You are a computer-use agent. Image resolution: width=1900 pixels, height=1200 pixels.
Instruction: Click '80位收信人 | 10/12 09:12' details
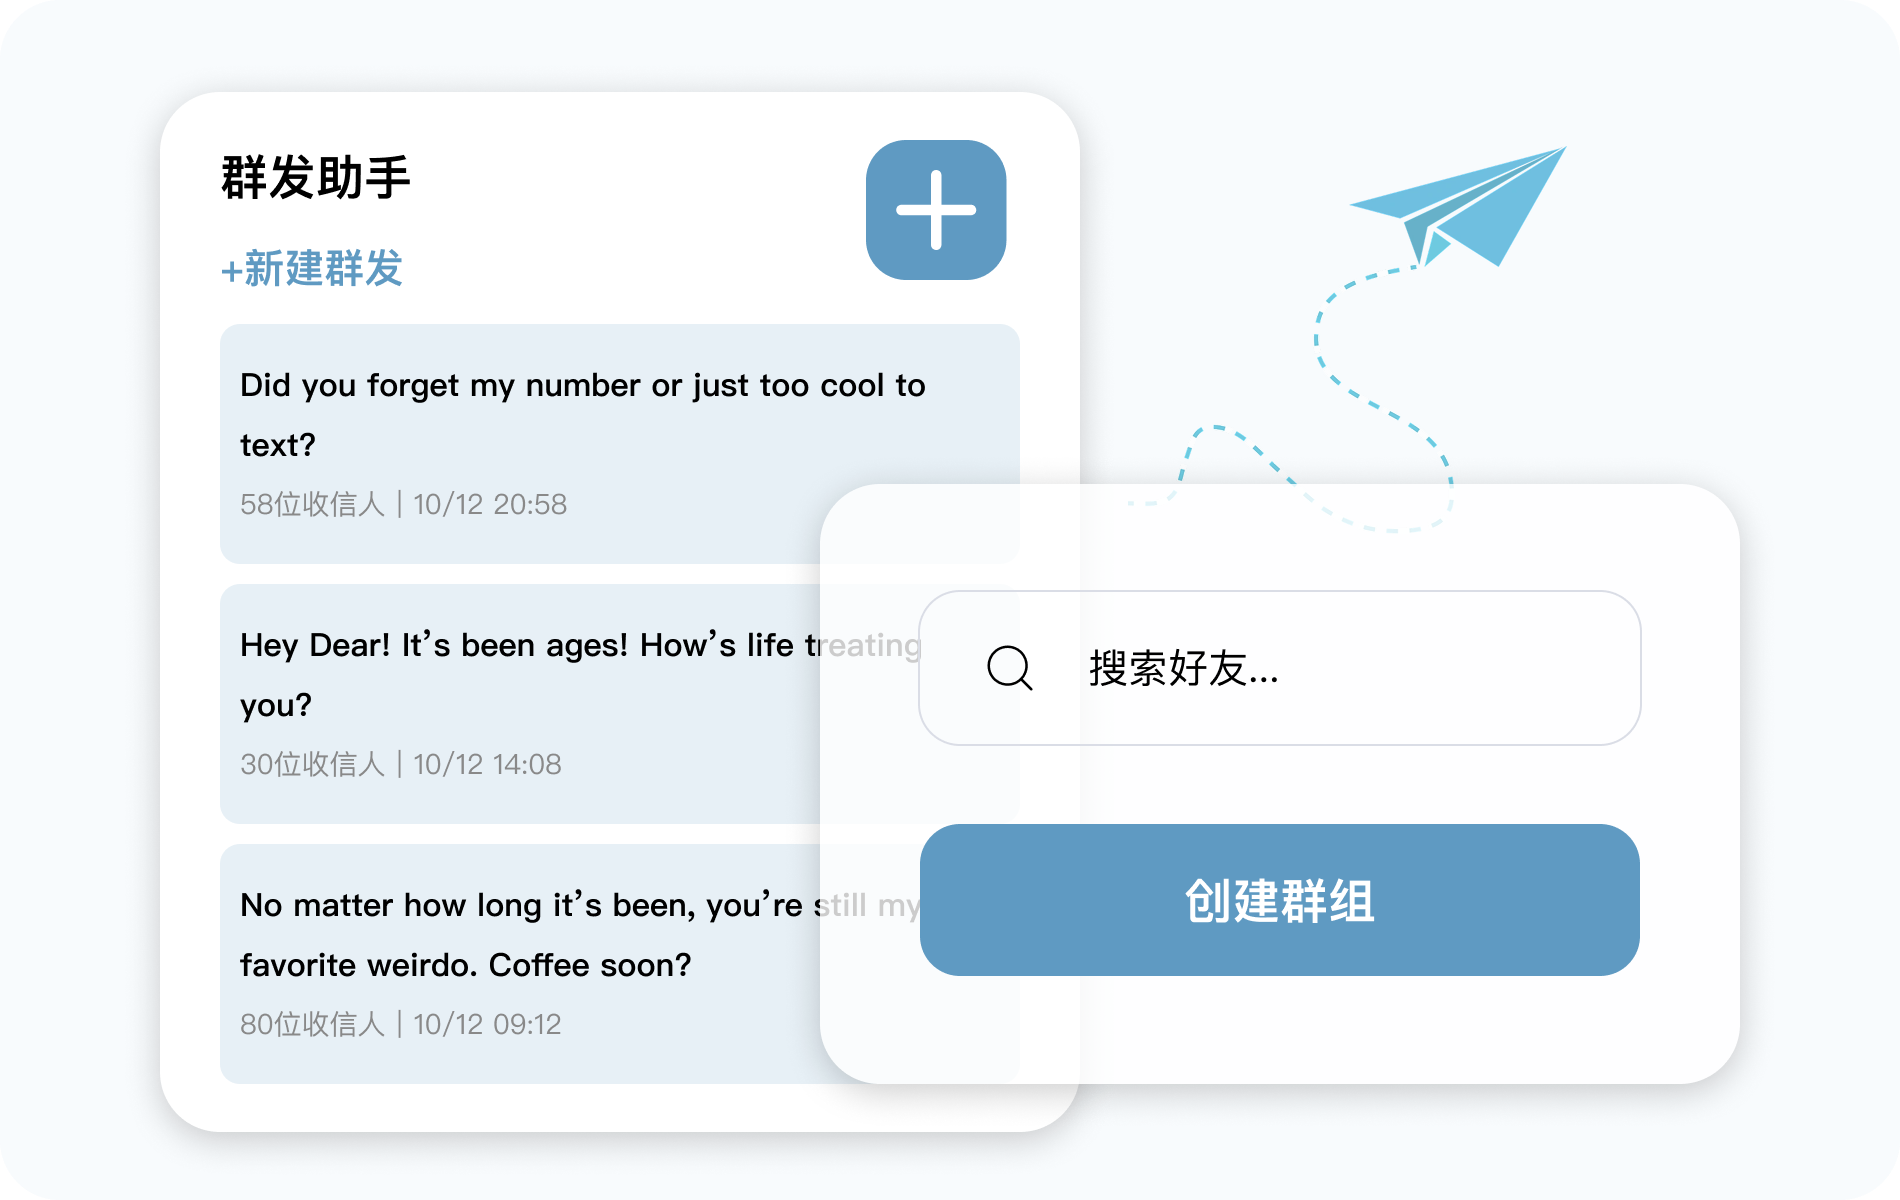coord(401,1024)
